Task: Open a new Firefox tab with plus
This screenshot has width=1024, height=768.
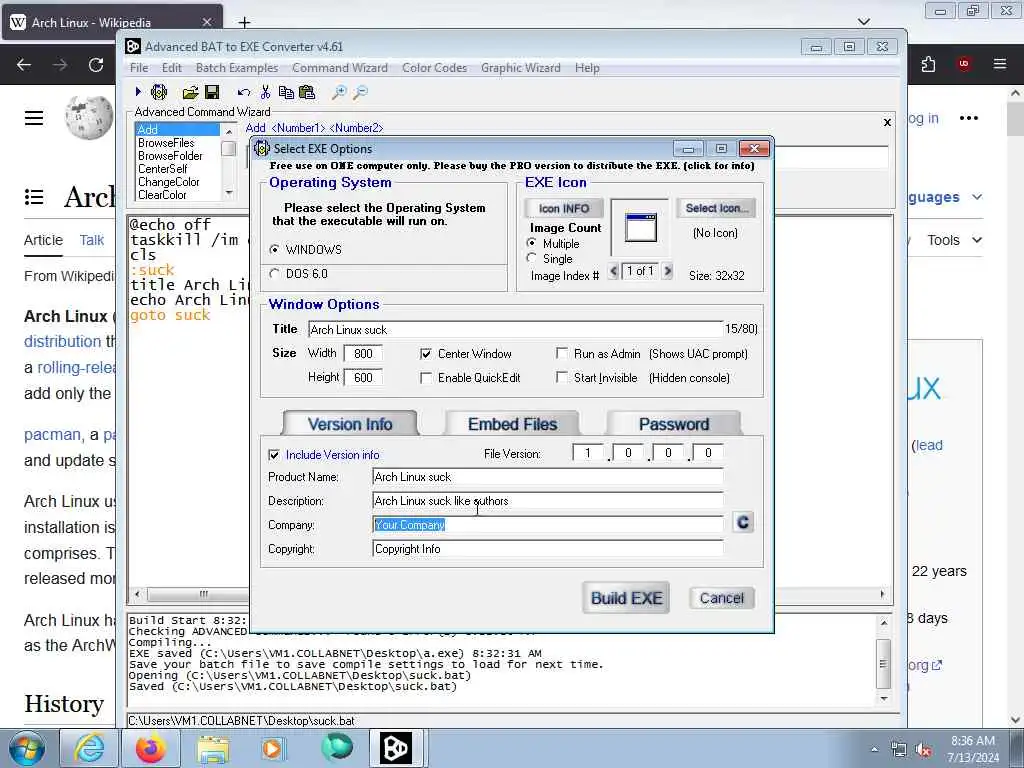Action: [244, 23]
